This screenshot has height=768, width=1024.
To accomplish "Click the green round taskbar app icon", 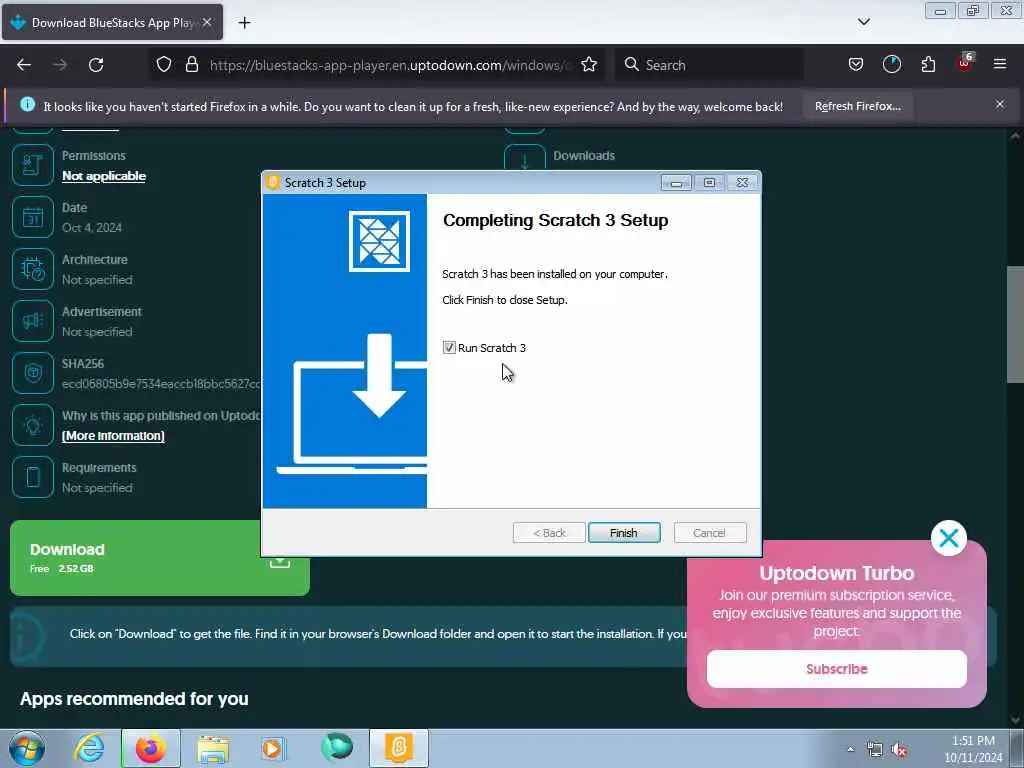I will point(337,747).
